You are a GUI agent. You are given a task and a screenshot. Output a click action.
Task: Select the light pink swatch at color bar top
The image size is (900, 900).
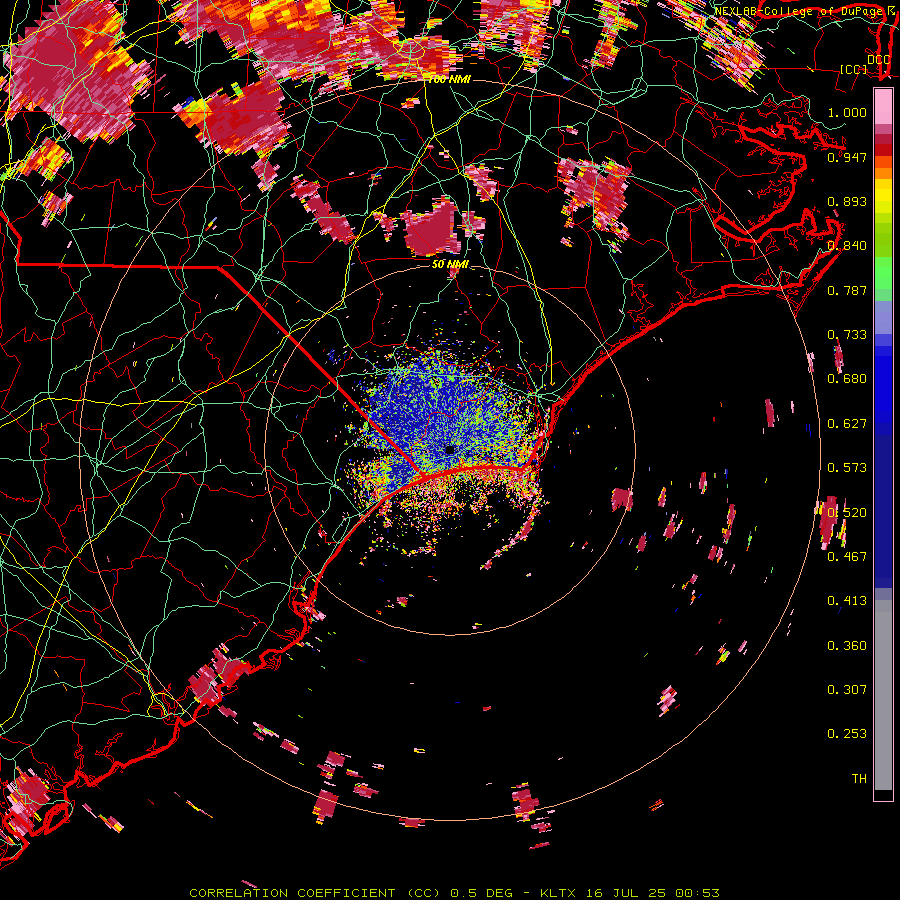coord(883,107)
